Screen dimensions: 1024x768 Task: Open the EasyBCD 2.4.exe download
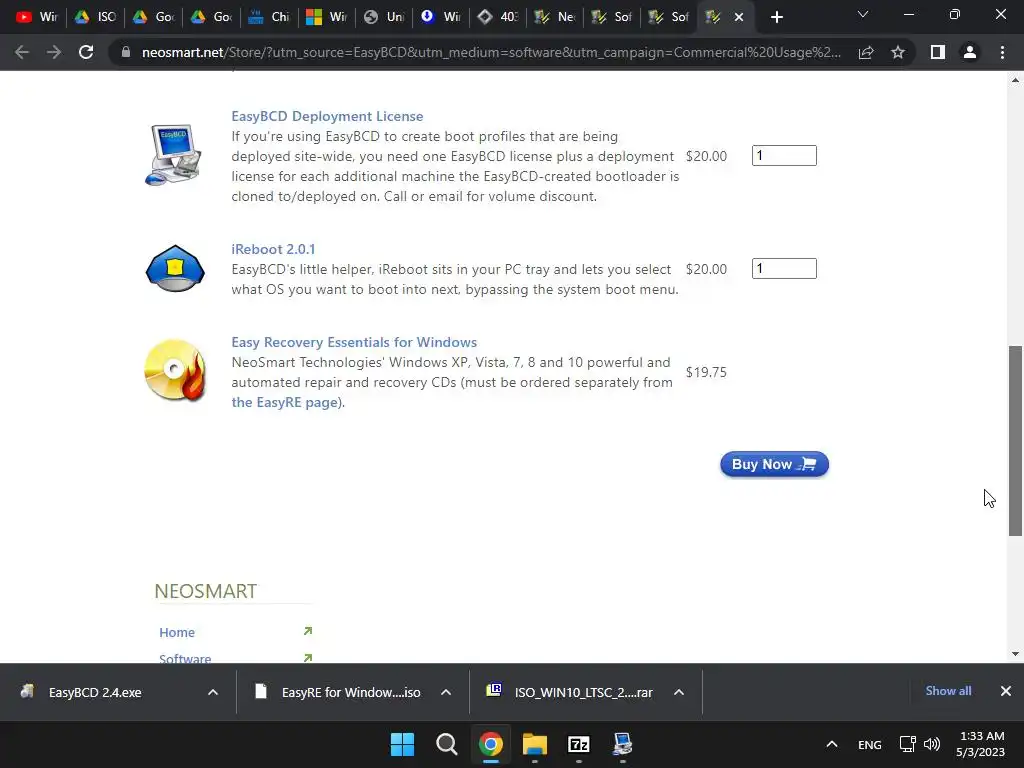pos(95,692)
